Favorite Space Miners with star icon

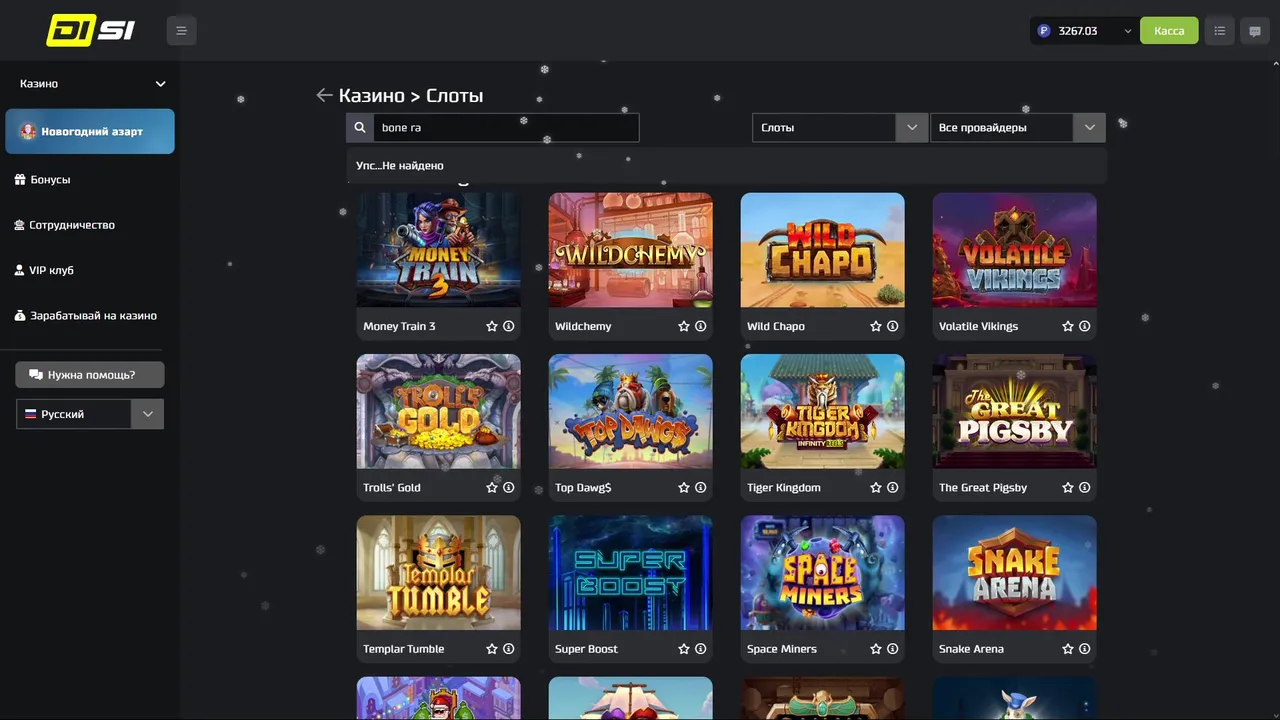tap(876, 649)
